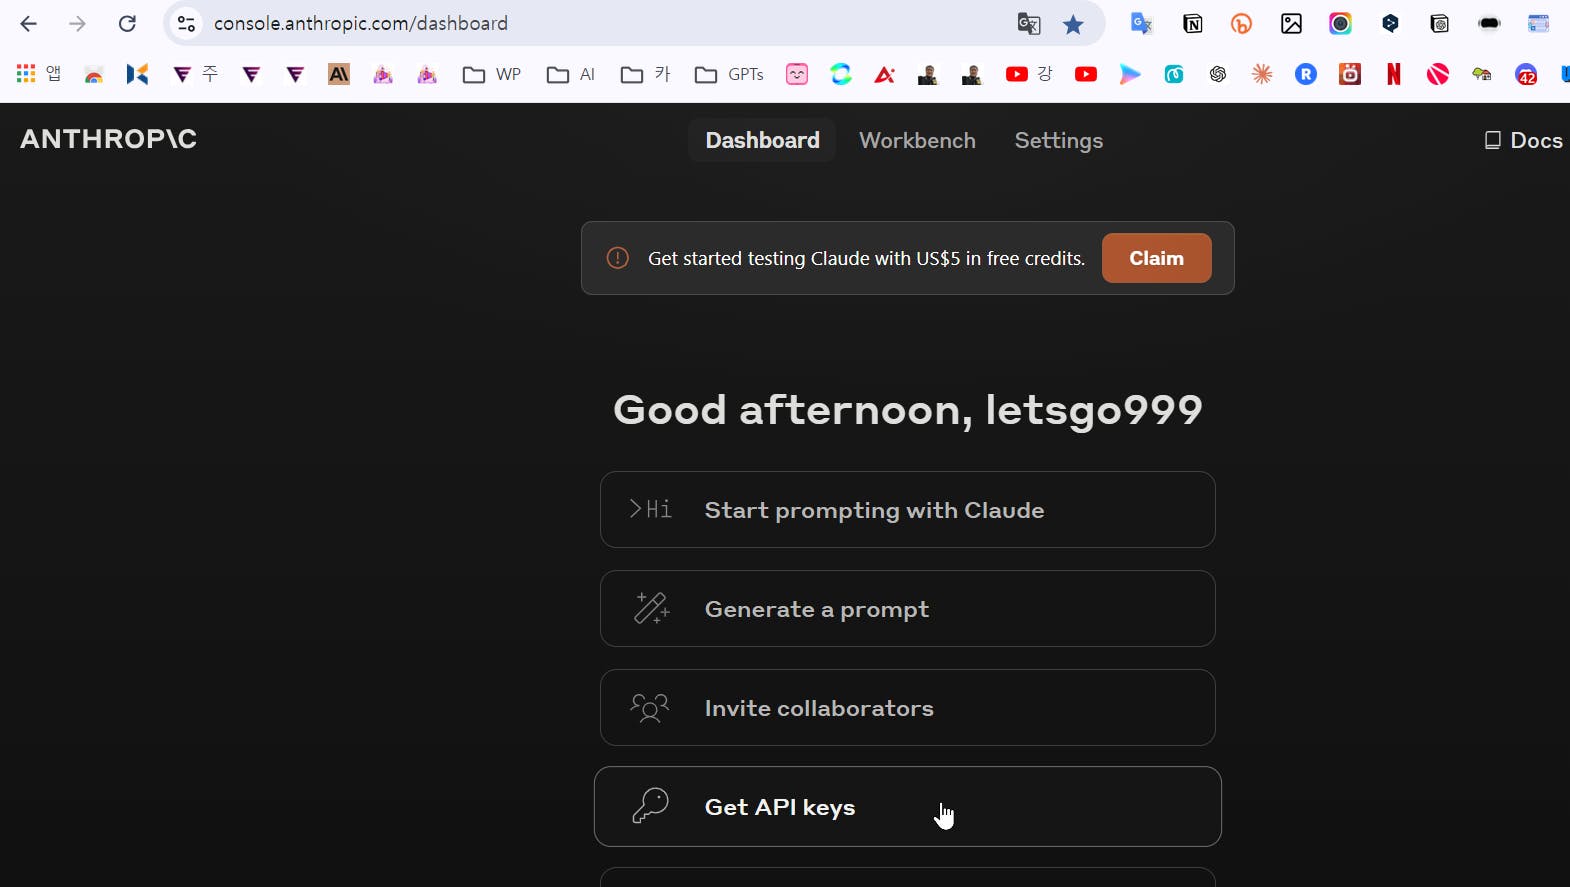The image size is (1570, 887).
Task: Go back to the previous page
Action: (x=28, y=23)
